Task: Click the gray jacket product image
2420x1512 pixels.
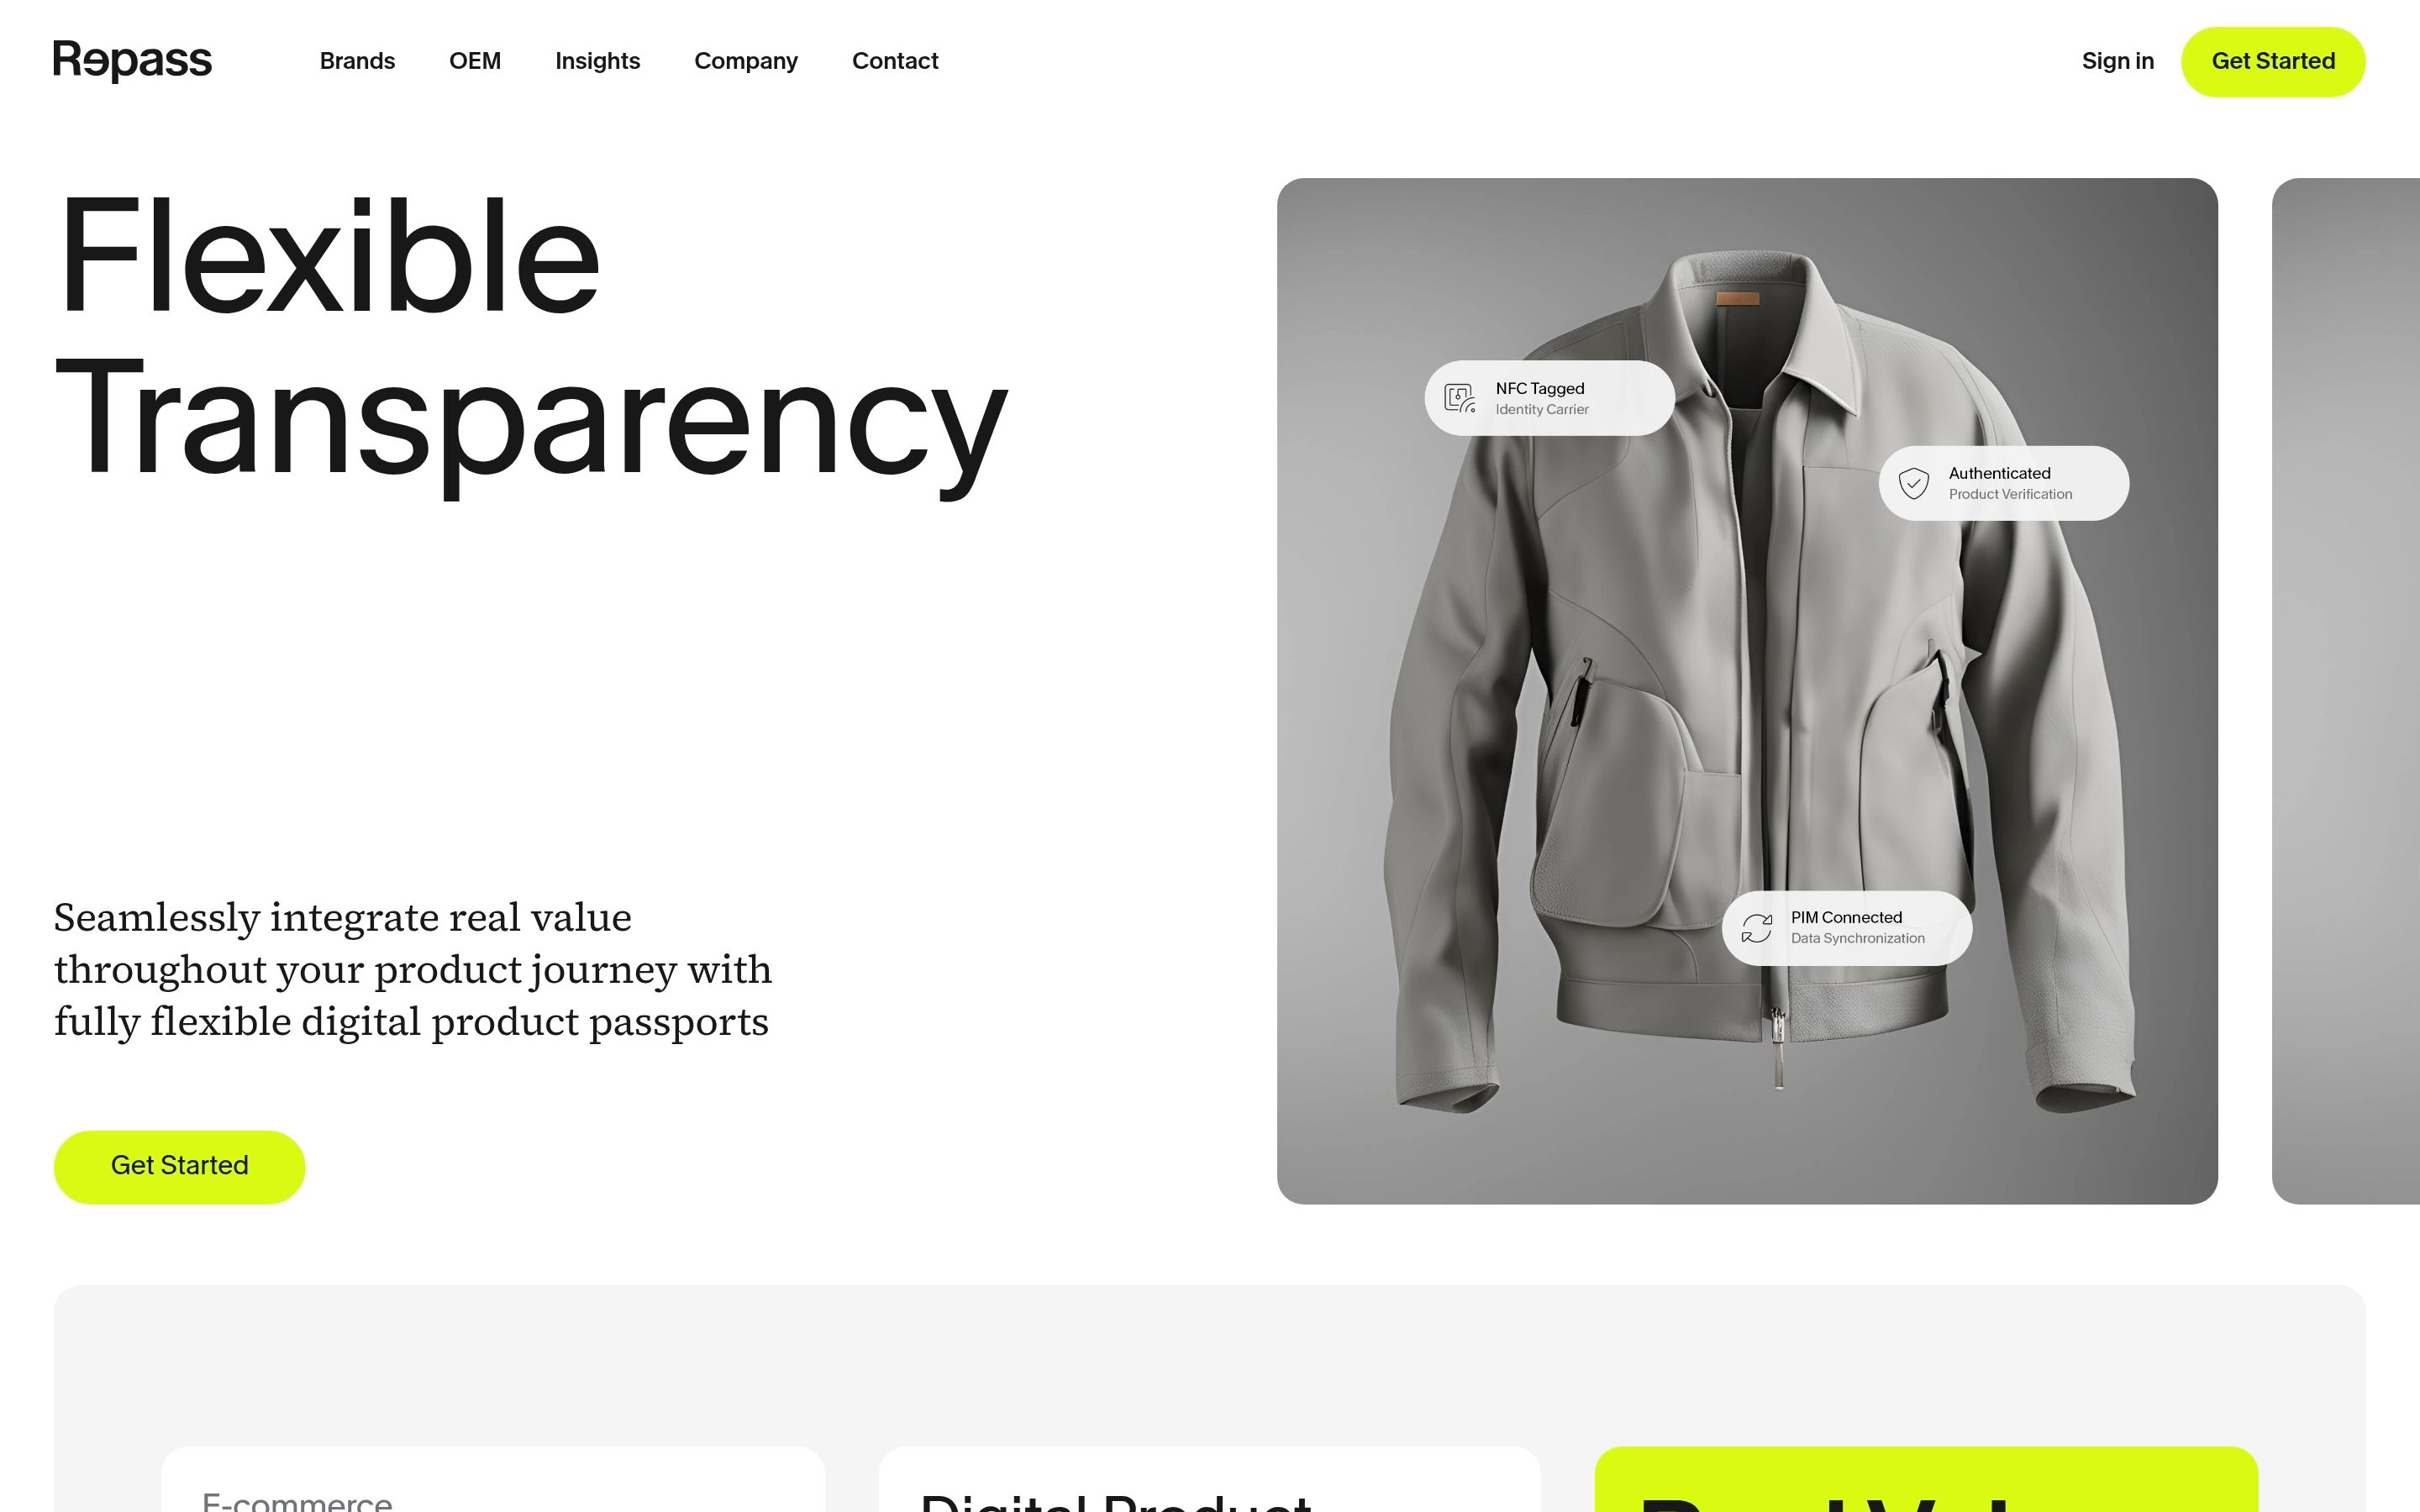Action: (1747, 691)
